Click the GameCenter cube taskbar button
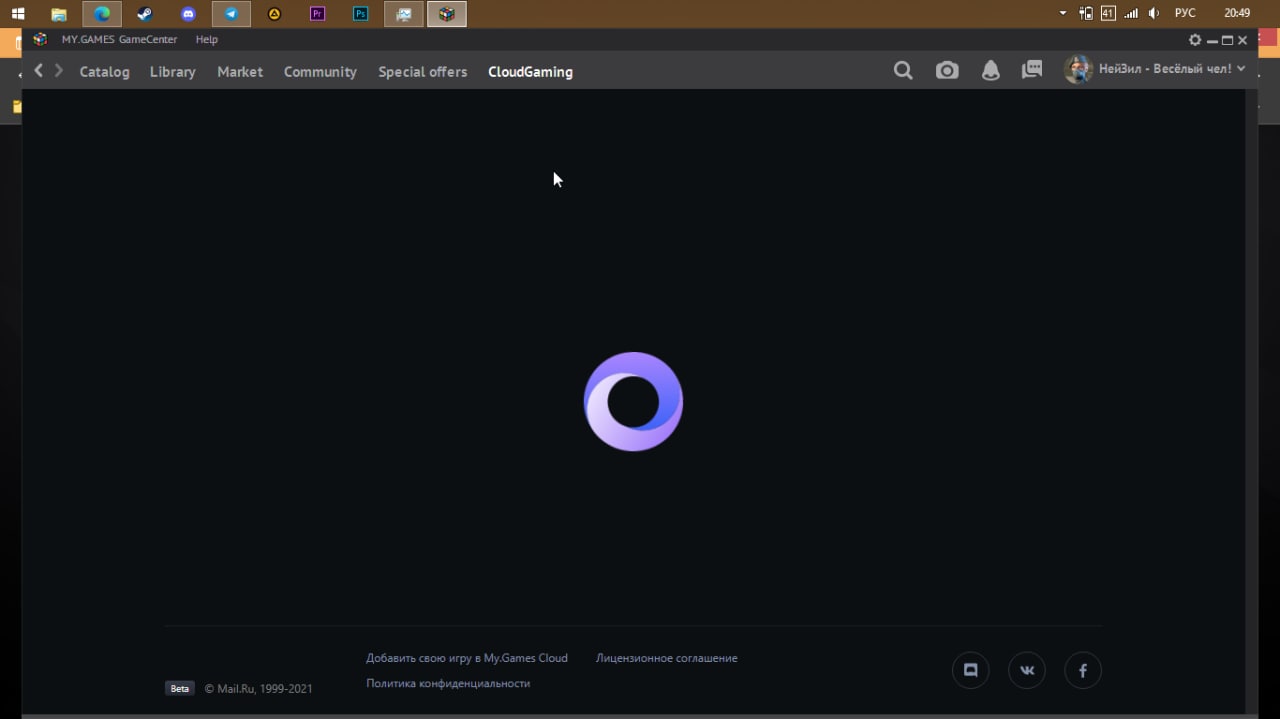The height and width of the screenshot is (719, 1280). (x=446, y=14)
